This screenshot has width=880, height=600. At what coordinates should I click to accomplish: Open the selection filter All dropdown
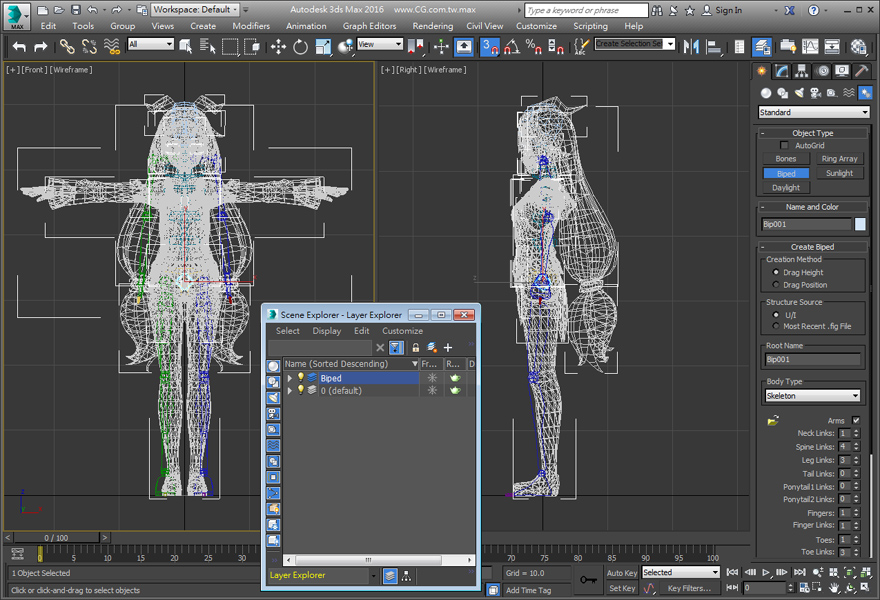point(150,44)
